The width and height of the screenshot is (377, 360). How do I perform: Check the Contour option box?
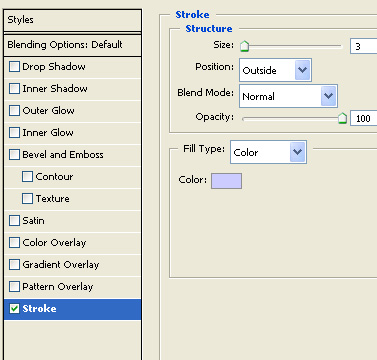27,177
